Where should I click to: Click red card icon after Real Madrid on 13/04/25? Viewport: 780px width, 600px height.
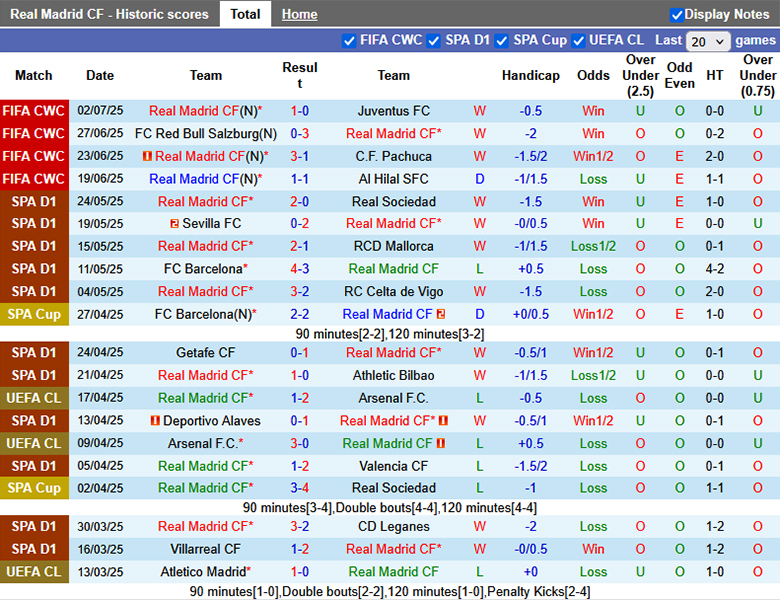443,421
